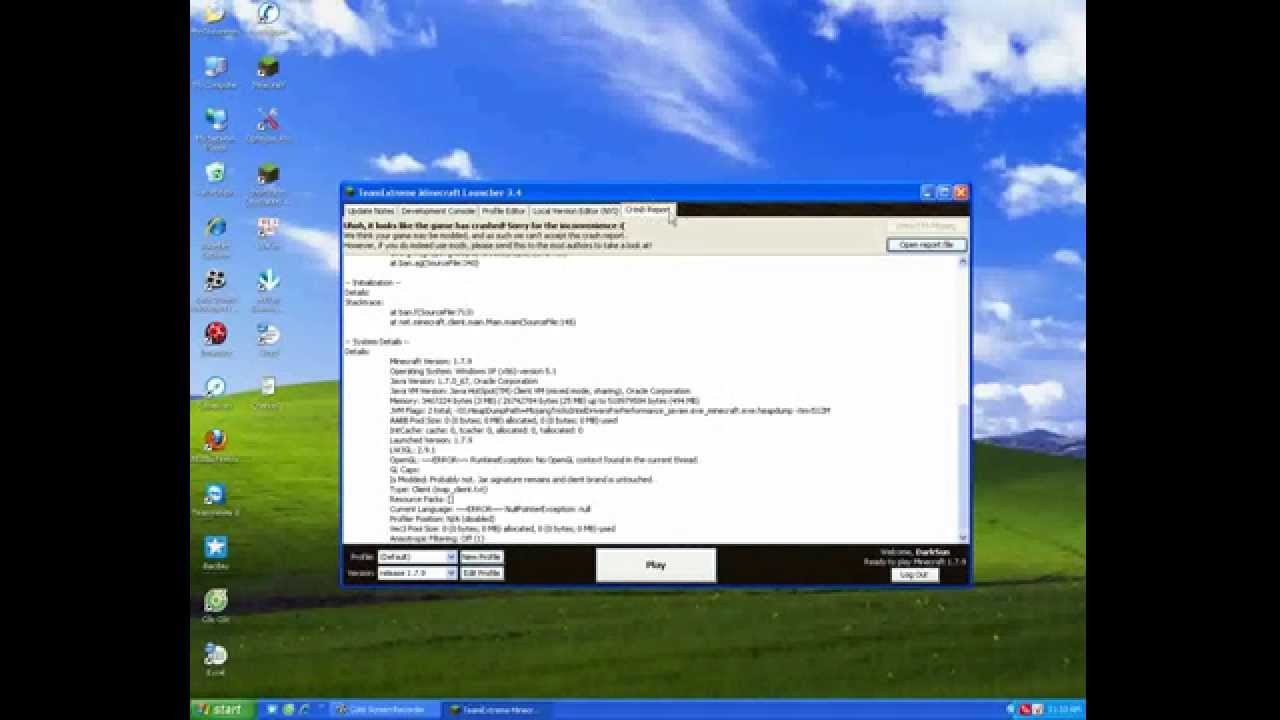The image size is (1280, 720).
Task: Click the Start button
Action: [x=220, y=710]
